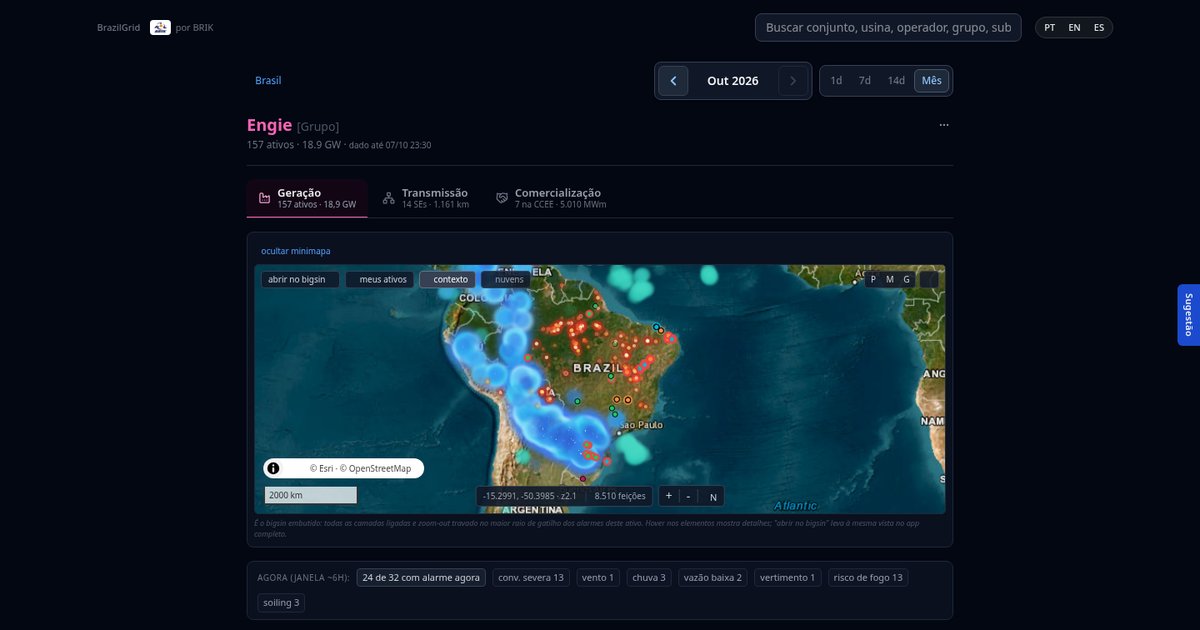Toggle the nuvens cloud layer

506,279
